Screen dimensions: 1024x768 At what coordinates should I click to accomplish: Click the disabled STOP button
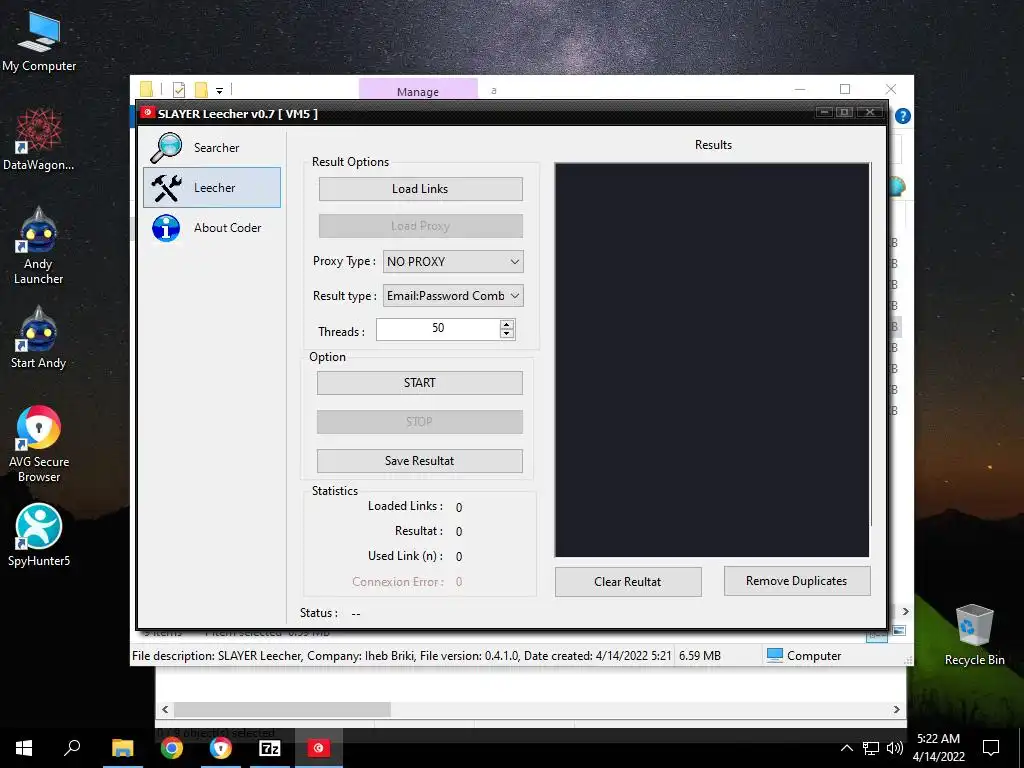tap(420, 422)
